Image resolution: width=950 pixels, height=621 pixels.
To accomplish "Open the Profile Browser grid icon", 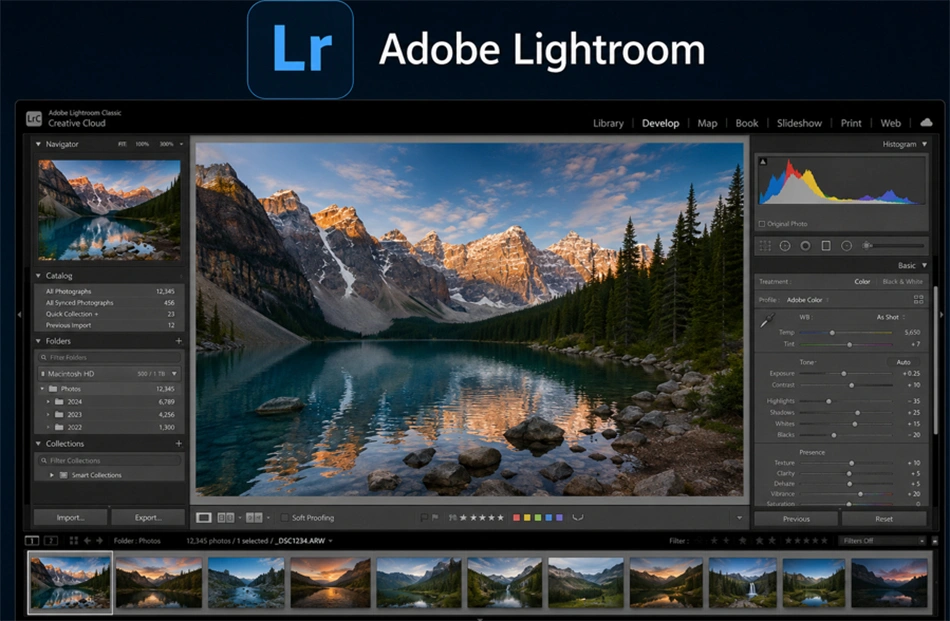I will tap(918, 299).
